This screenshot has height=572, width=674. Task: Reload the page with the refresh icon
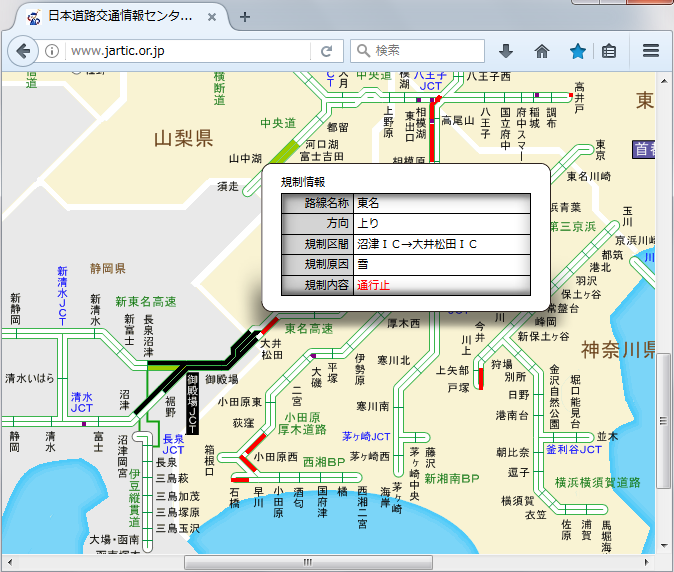pyautogui.click(x=327, y=51)
